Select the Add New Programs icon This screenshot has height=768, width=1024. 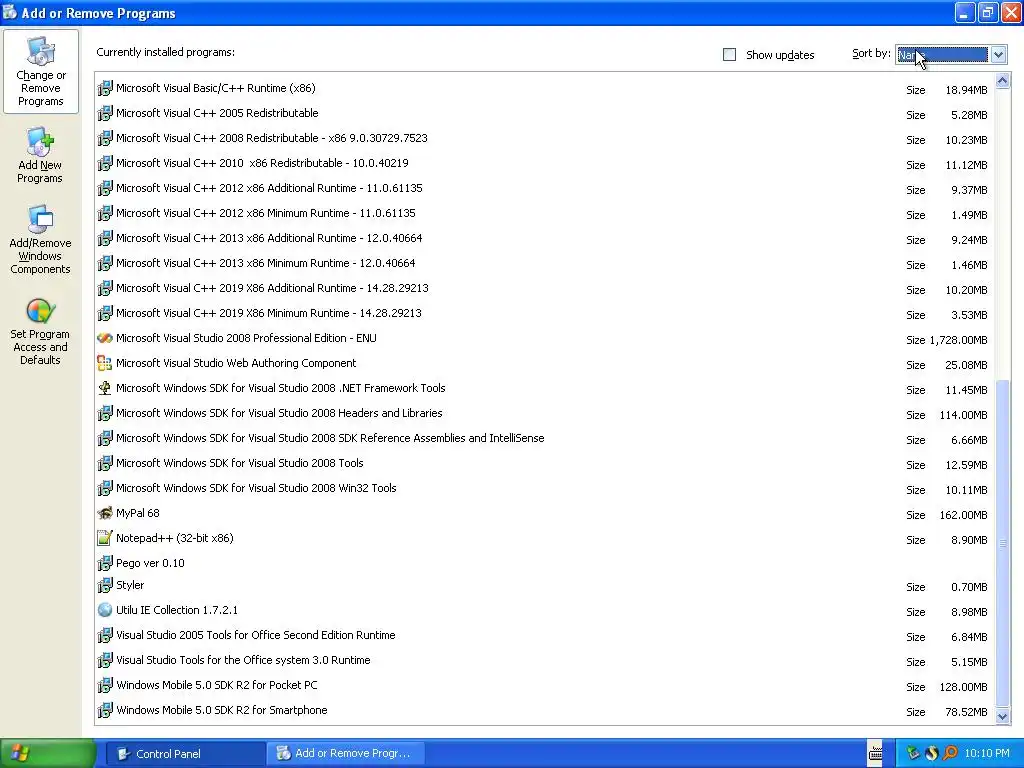[40, 142]
